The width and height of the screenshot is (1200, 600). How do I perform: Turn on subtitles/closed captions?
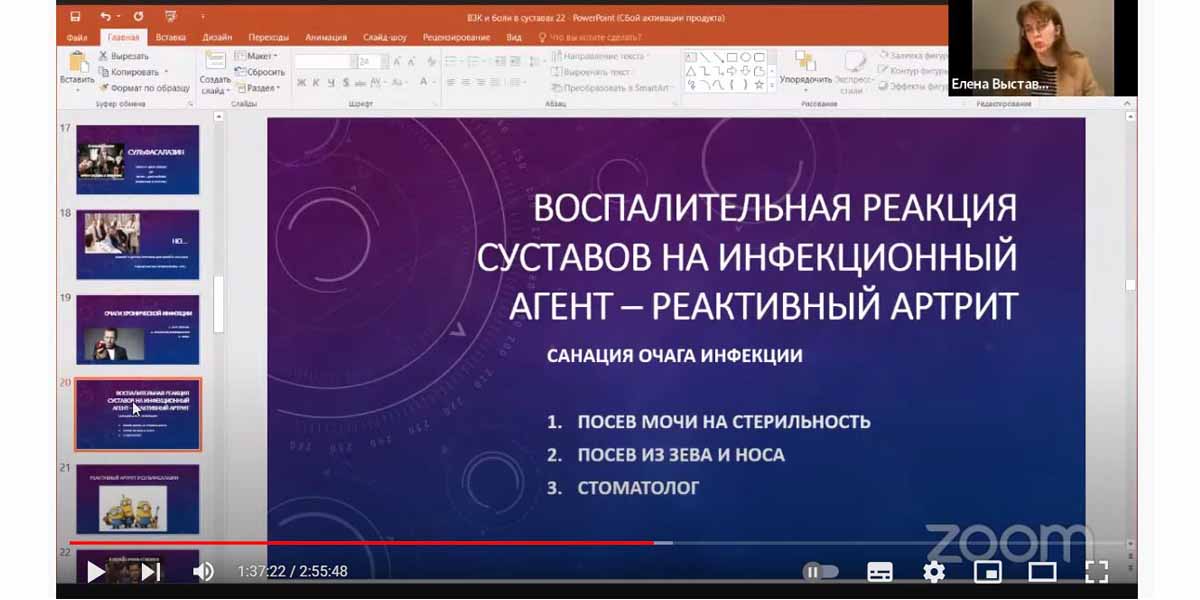point(880,572)
